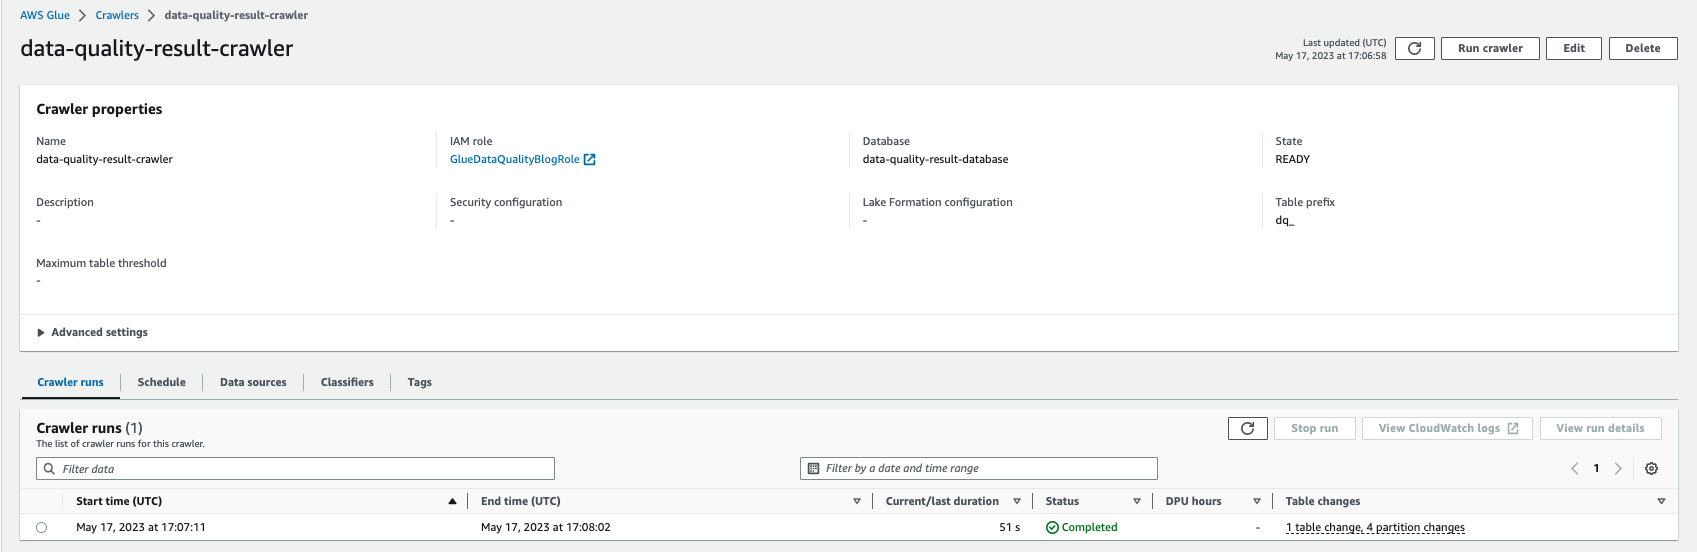This screenshot has height=552, width=1697.
Task: Expand Advanced settings section
Action: point(92,332)
